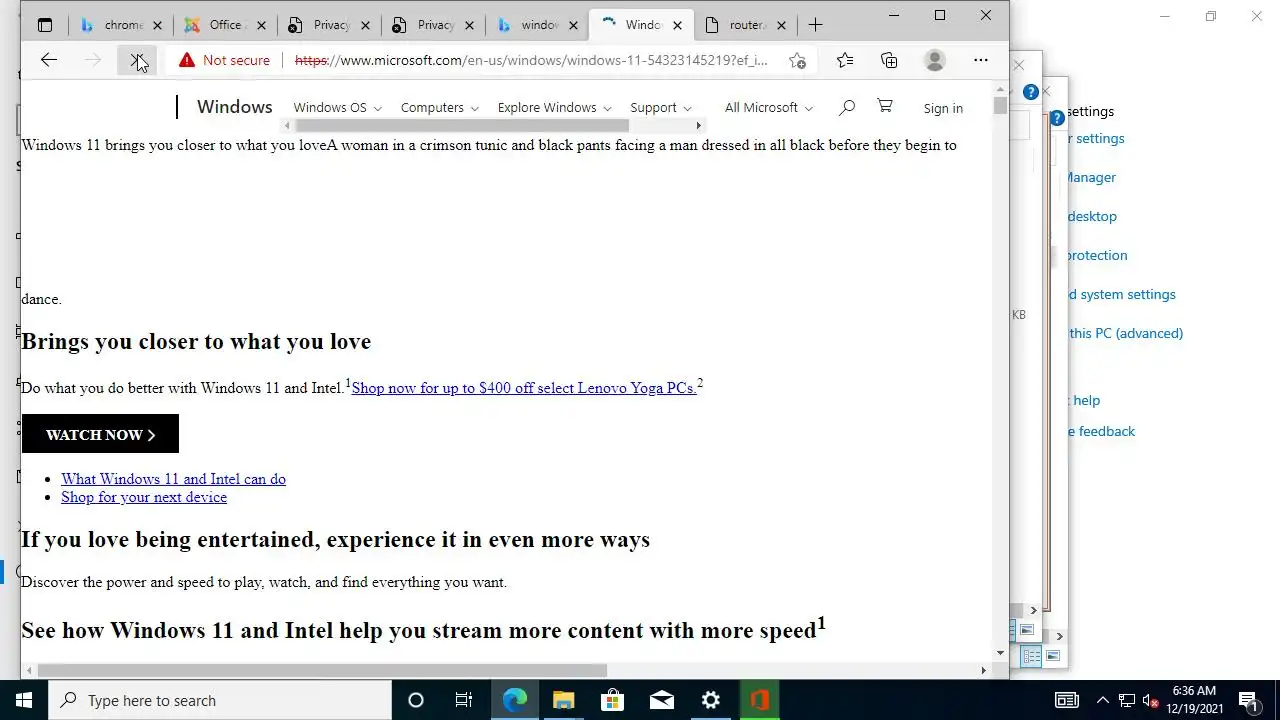Click Sign in on Microsoft page

943,108
